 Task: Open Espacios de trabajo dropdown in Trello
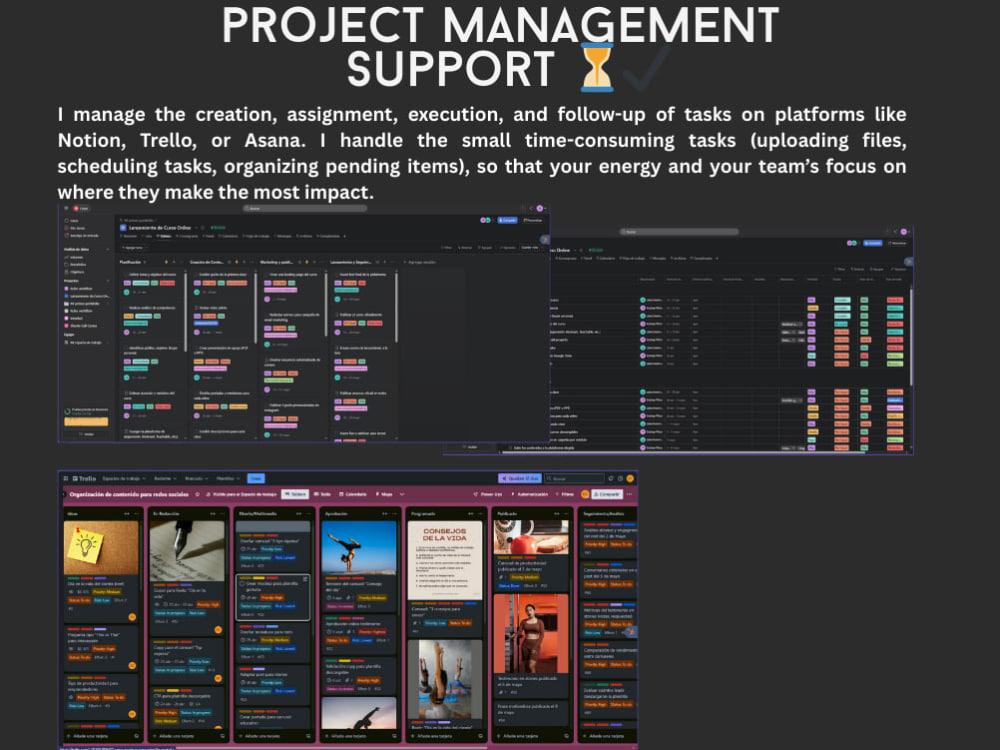point(124,478)
